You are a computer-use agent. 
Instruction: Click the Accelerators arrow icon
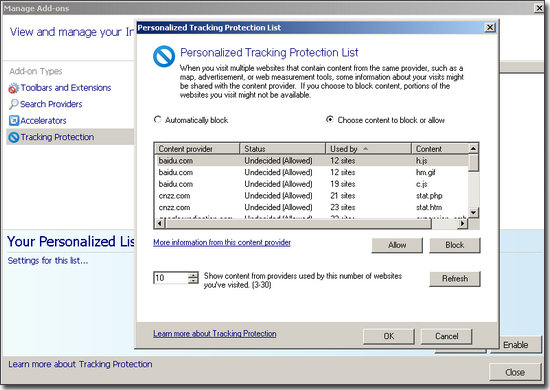click(x=14, y=121)
